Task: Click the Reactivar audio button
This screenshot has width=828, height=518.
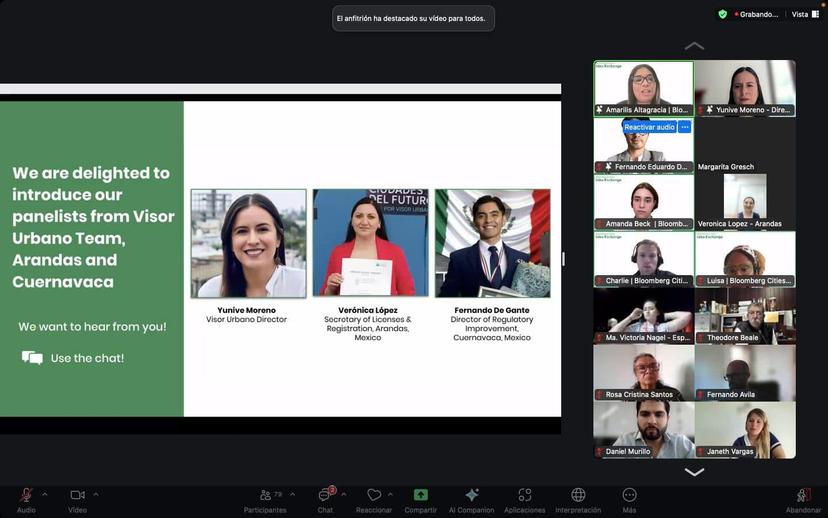Action: point(649,127)
